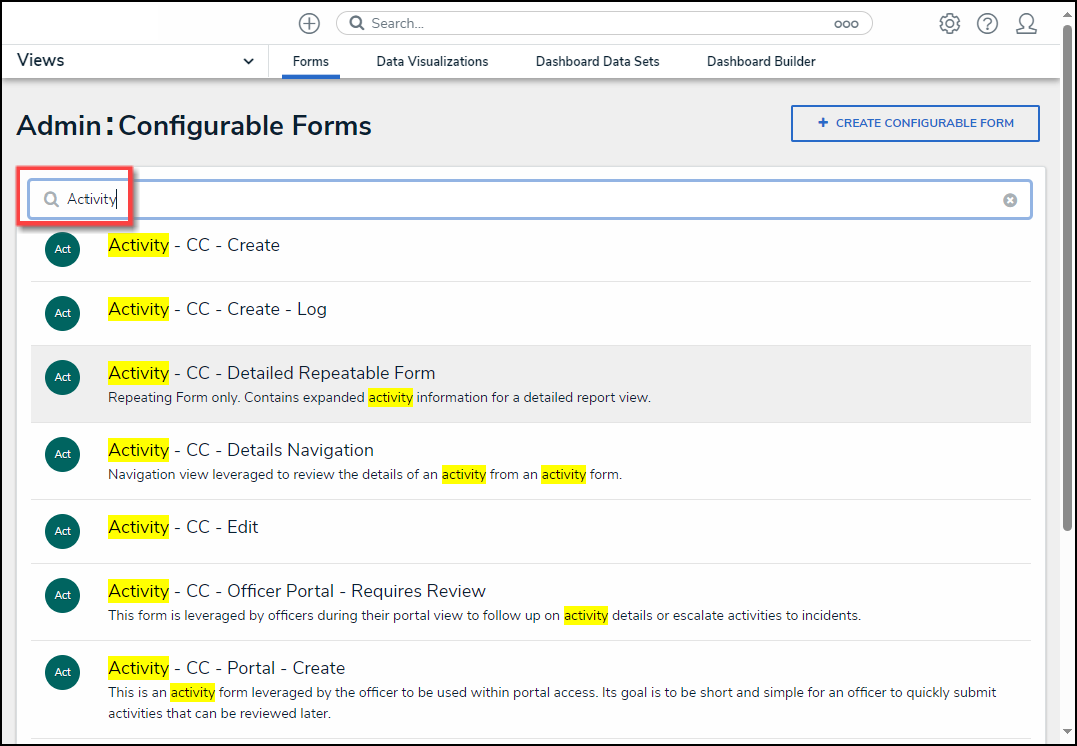Screen dimensions: 1077x746
Task: Open the settings gear icon
Action: coord(949,24)
